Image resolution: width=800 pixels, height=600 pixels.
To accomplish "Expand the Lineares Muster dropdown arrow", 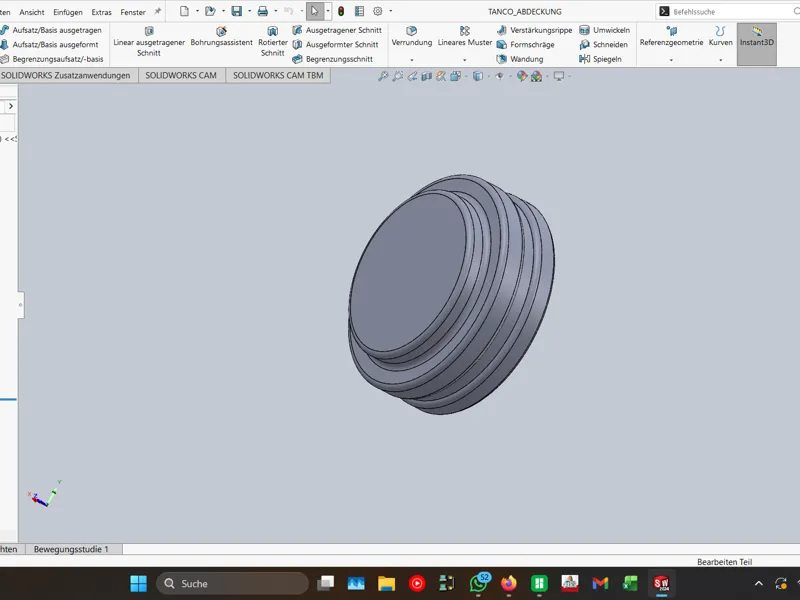I will (464, 60).
